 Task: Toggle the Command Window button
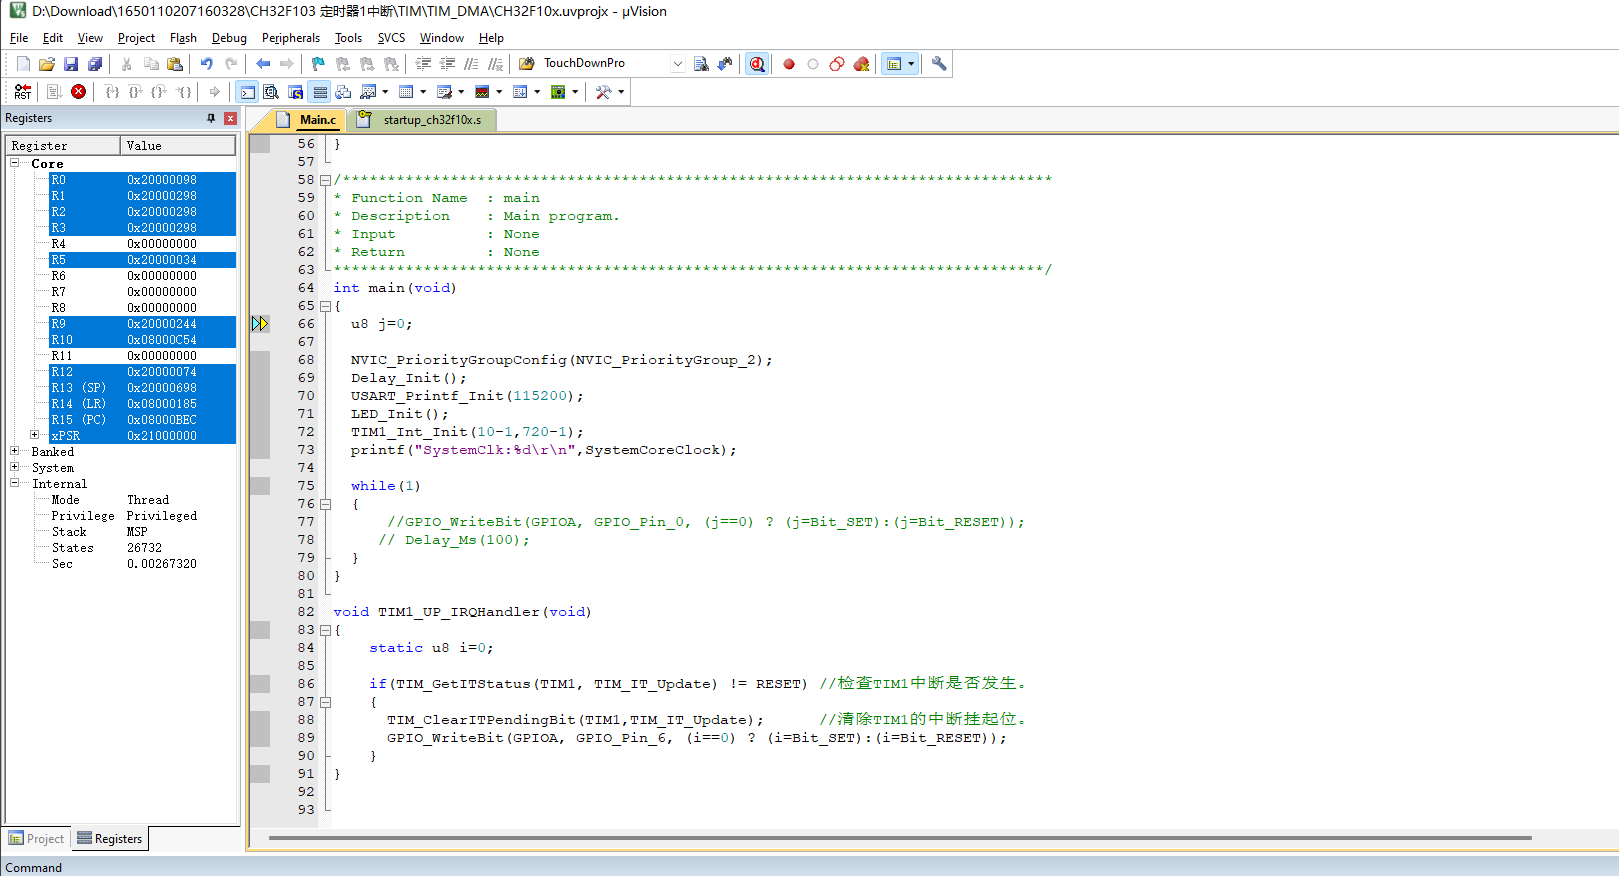(247, 92)
